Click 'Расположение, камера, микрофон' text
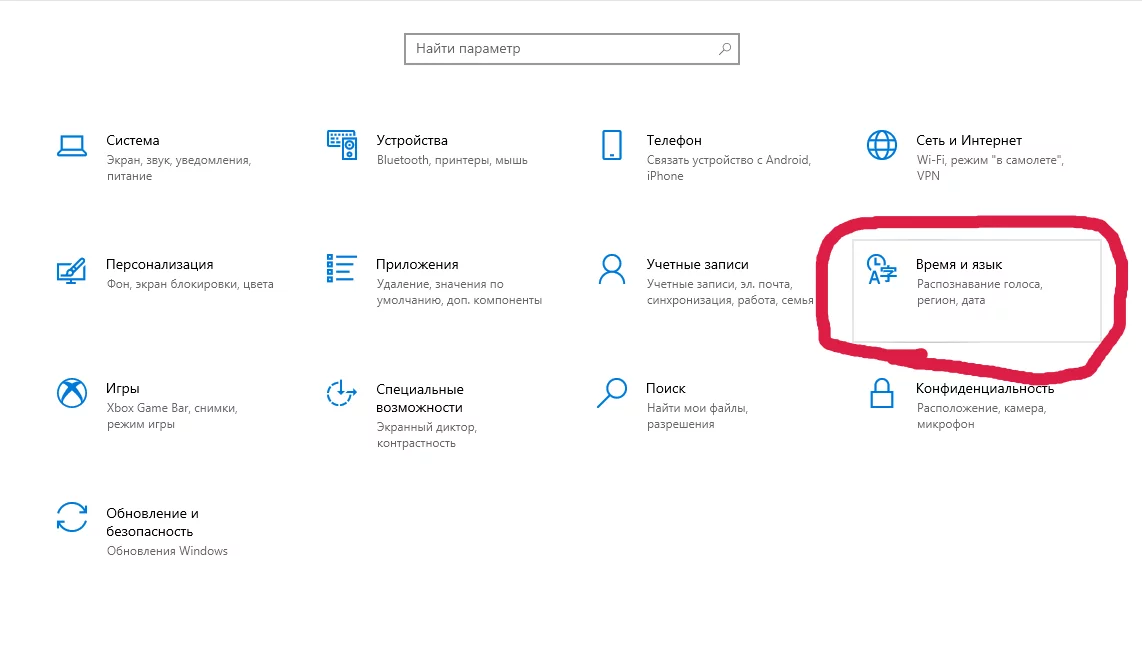 click(x=981, y=416)
